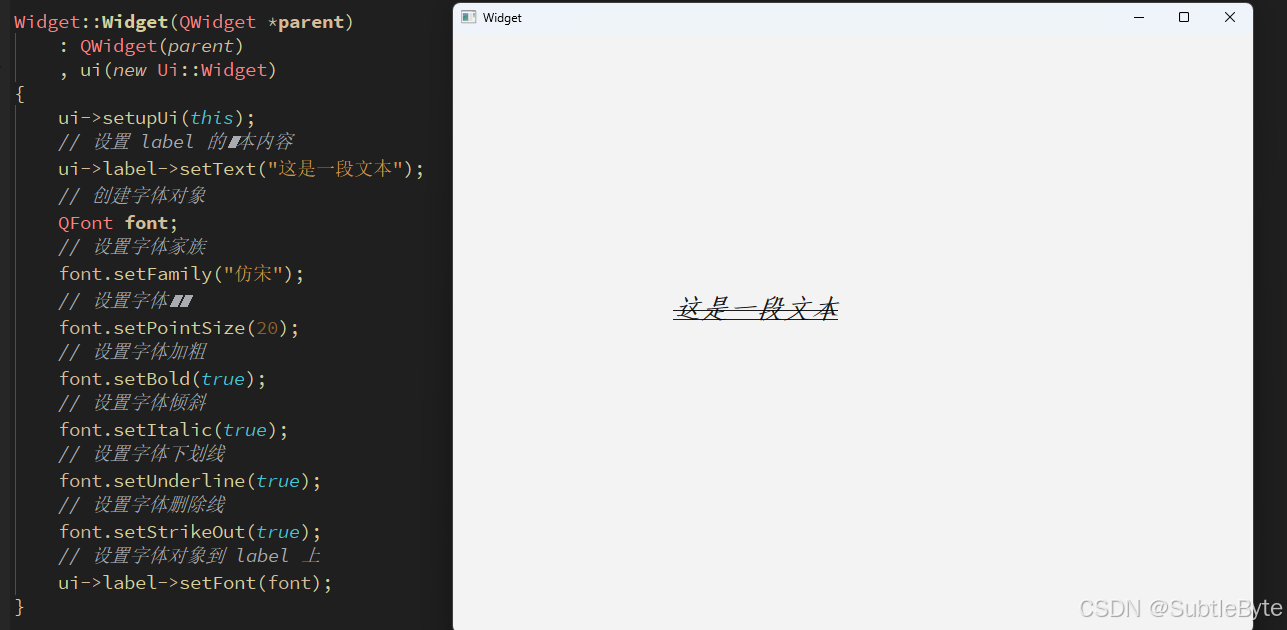Click the comment // 设置字体对象到 label 上

189,556
